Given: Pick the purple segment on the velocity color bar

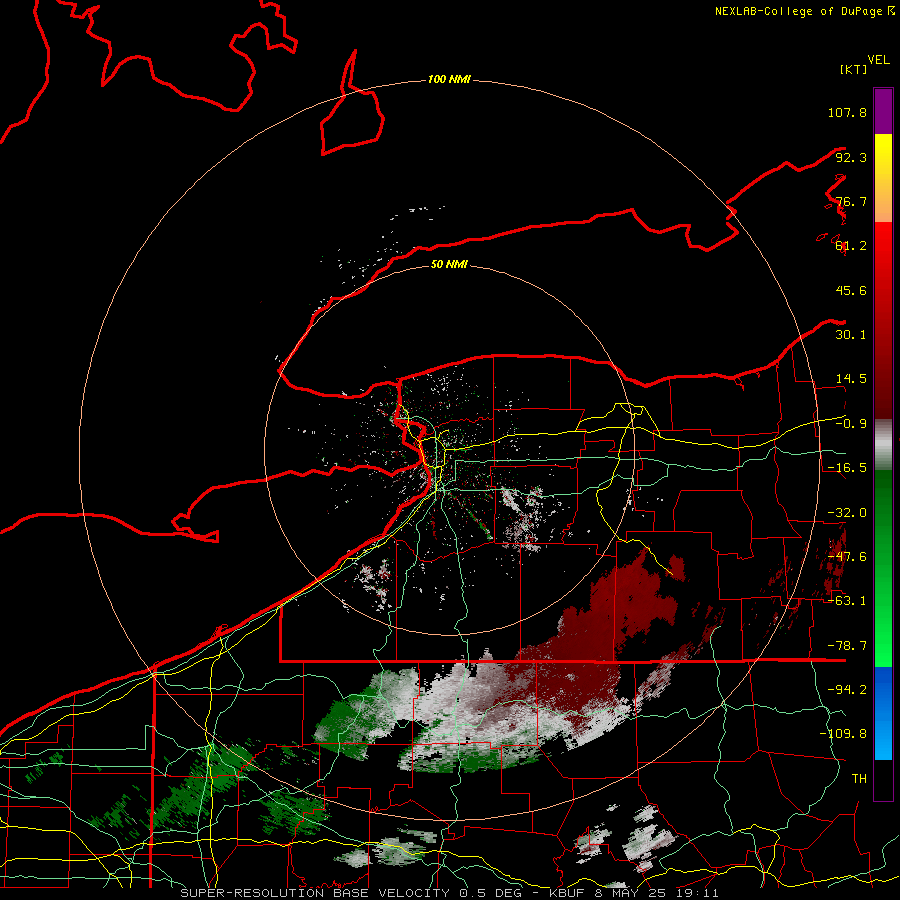Looking at the screenshot, I should click(x=883, y=111).
